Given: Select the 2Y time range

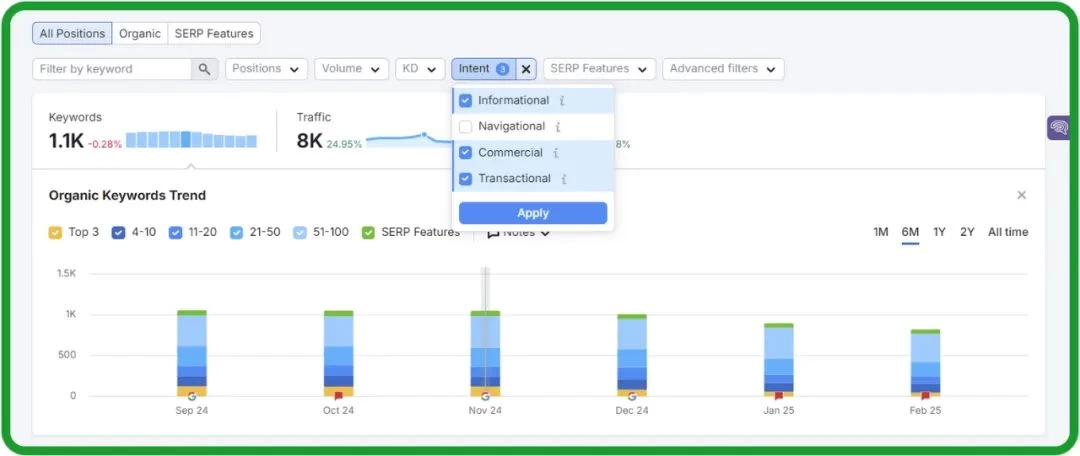Looking at the screenshot, I should tap(967, 232).
